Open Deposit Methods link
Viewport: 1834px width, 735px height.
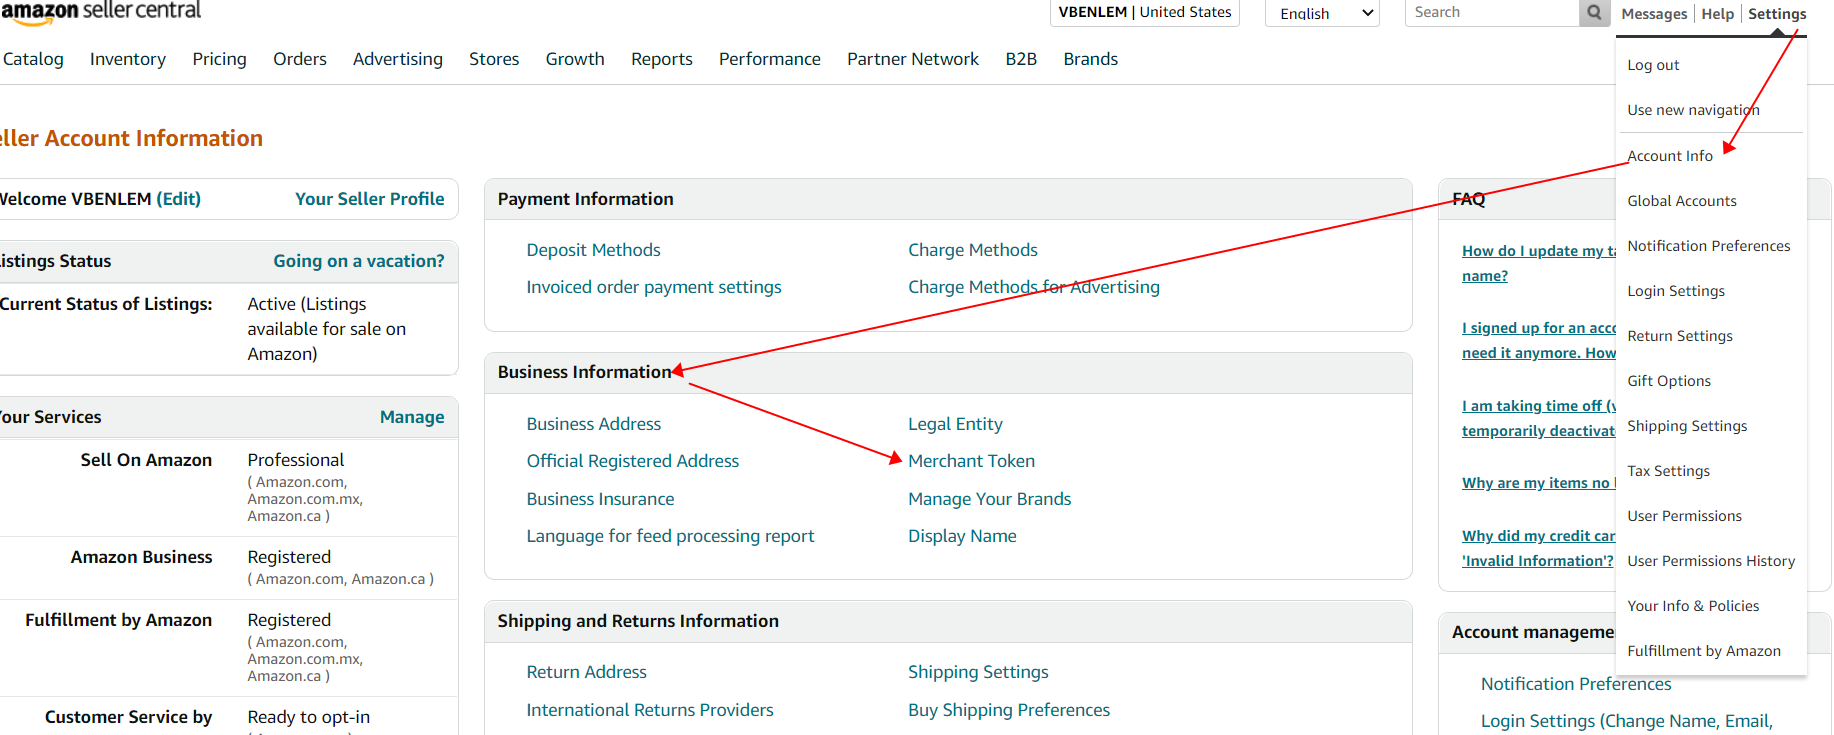594,250
